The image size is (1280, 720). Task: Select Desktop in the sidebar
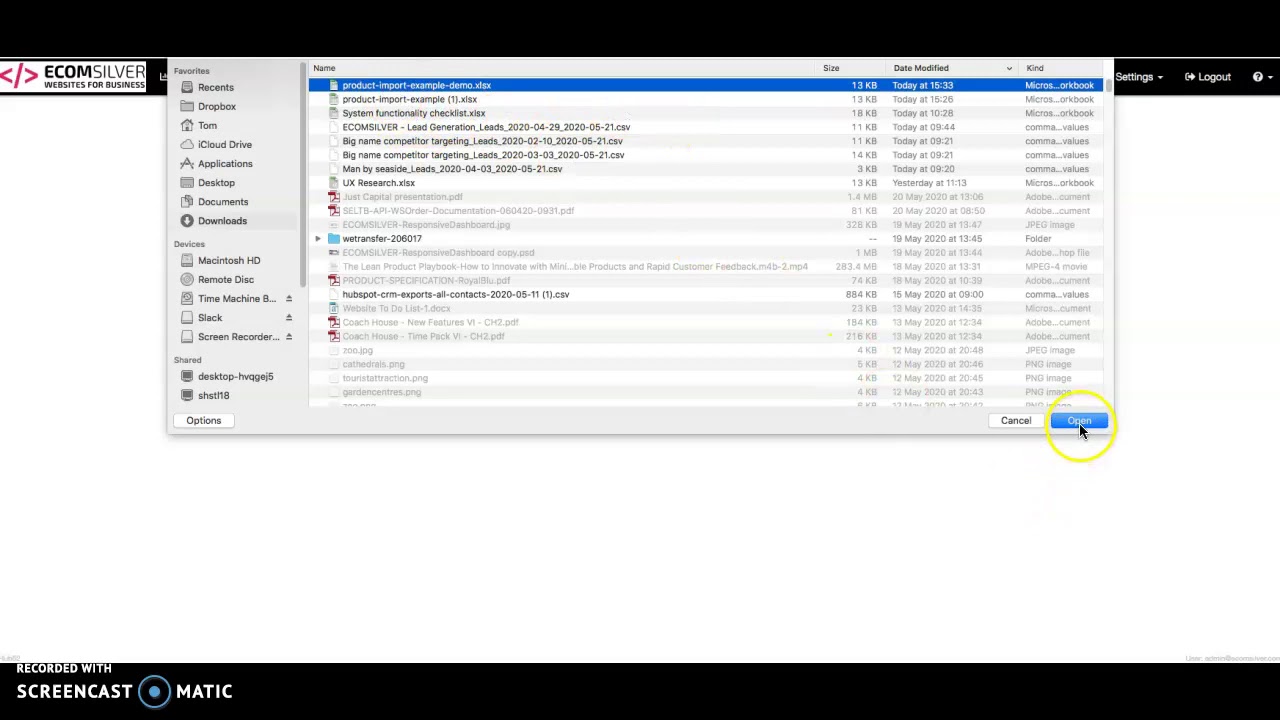click(216, 182)
